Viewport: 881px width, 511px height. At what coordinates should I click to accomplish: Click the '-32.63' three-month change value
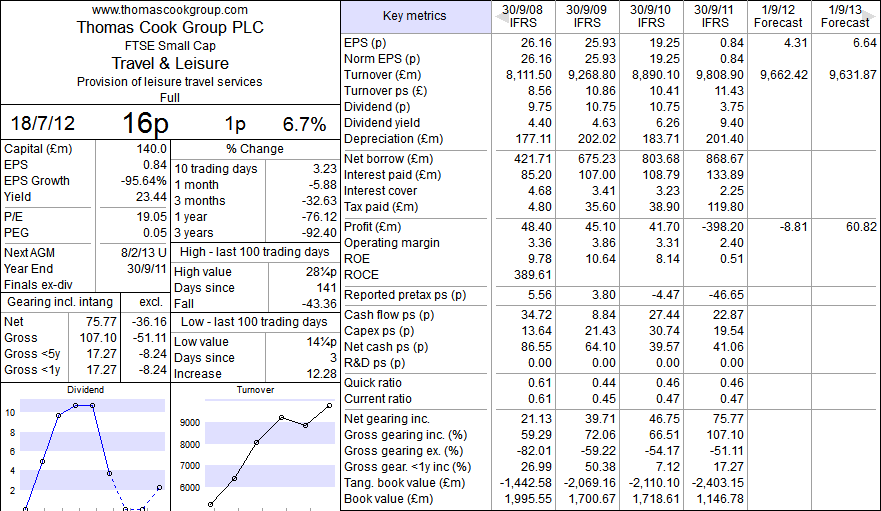click(x=319, y=201)
